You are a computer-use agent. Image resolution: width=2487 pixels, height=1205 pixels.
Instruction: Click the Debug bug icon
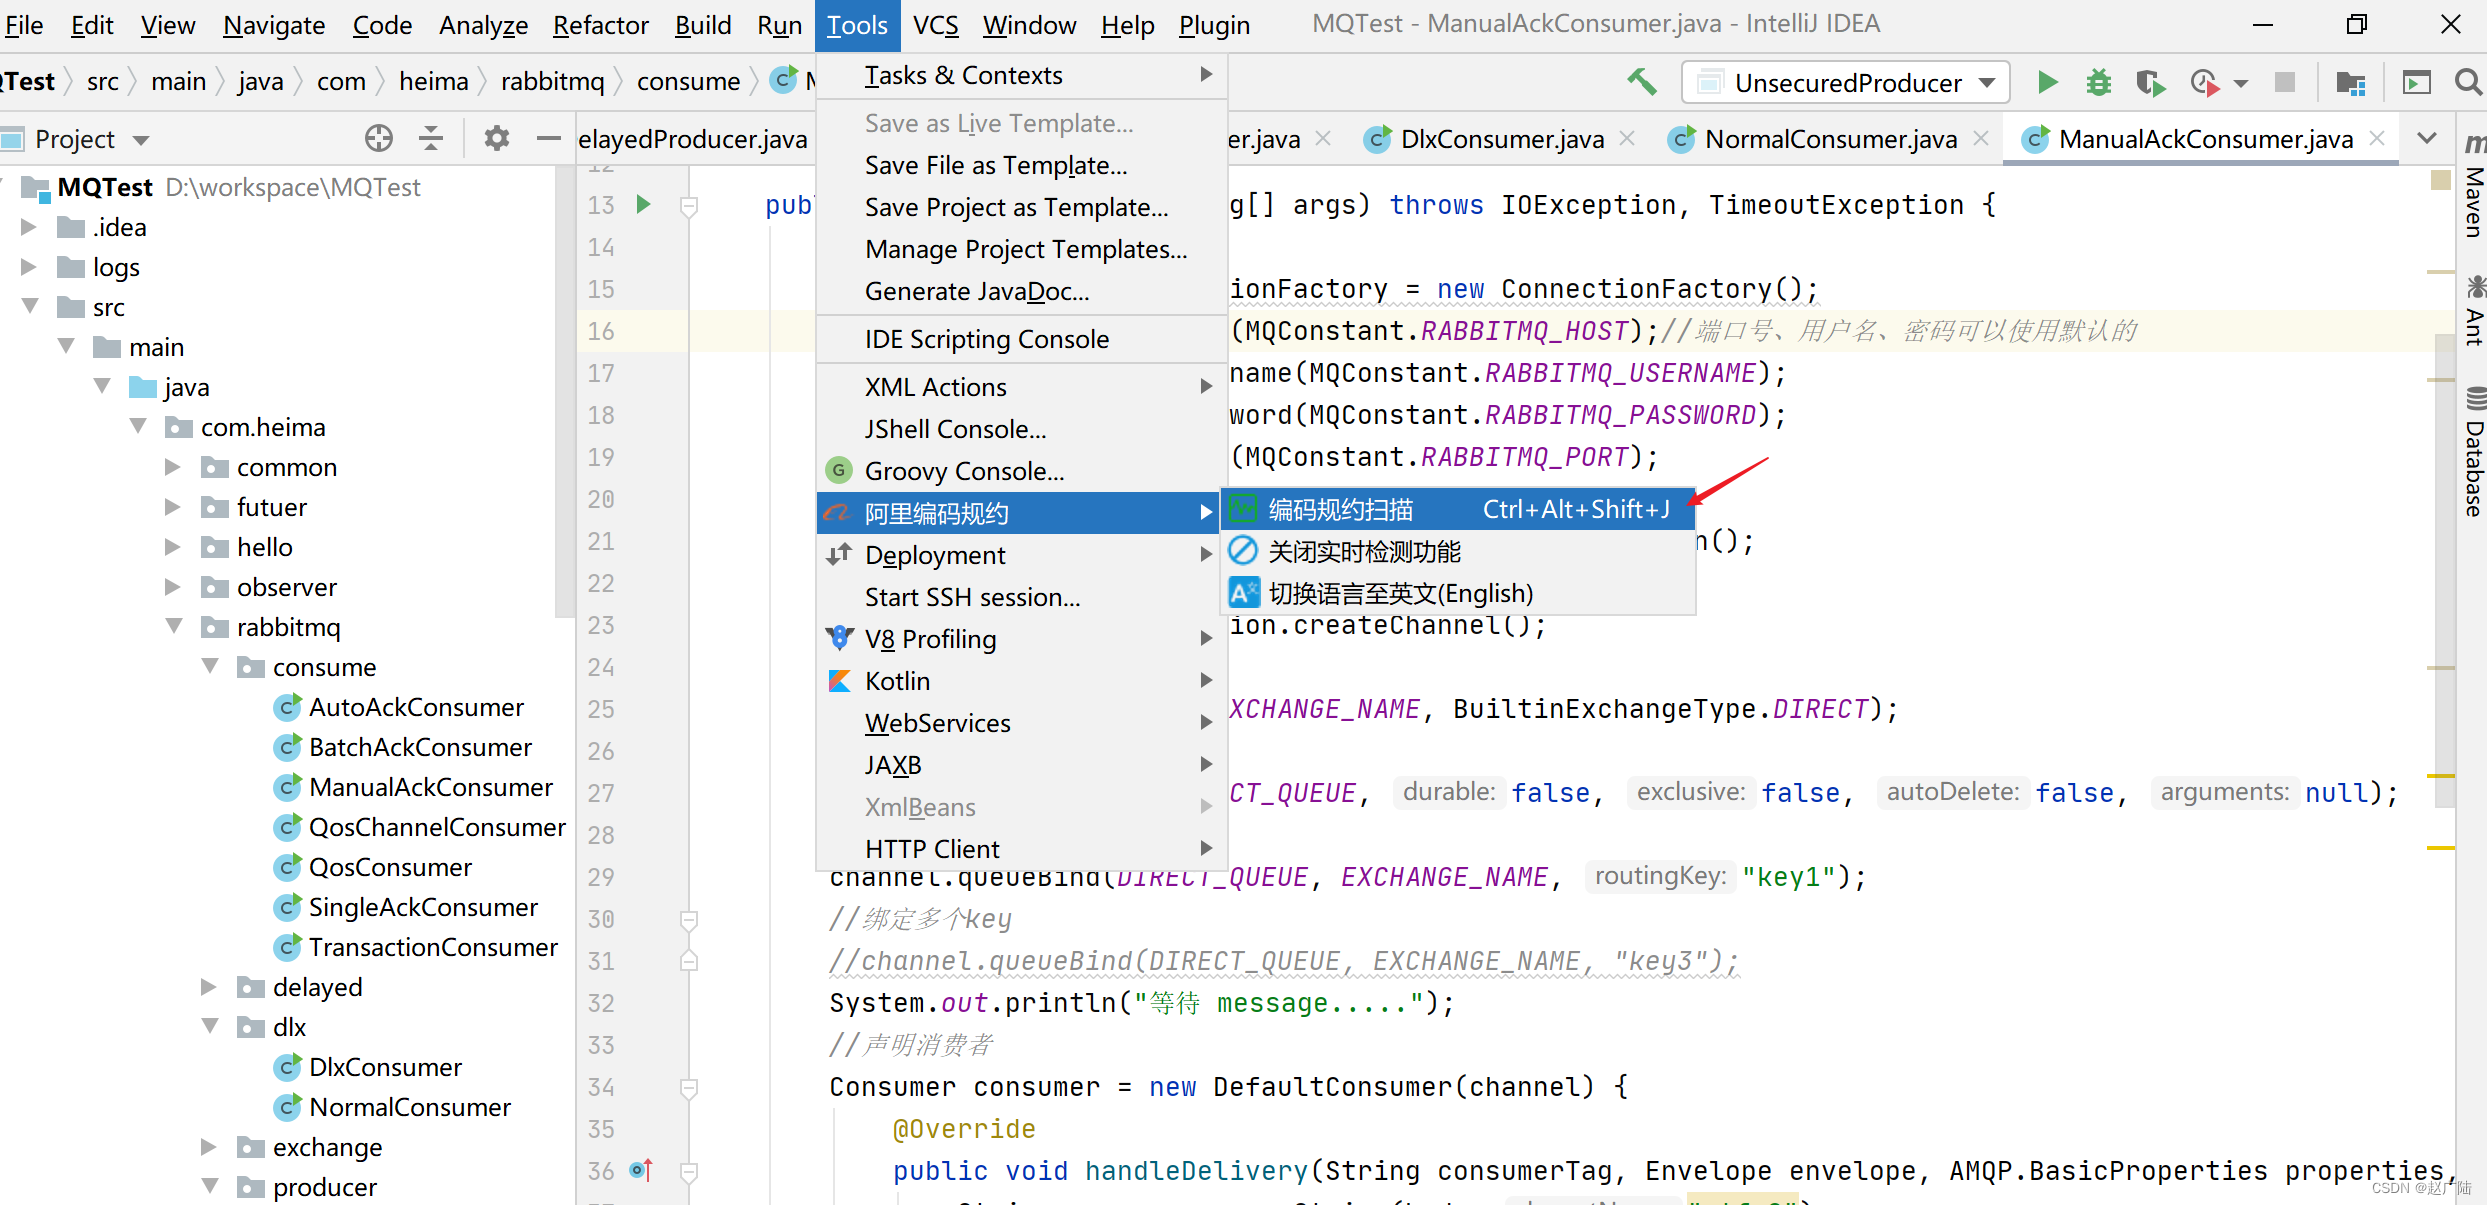tap(2098, 82)
